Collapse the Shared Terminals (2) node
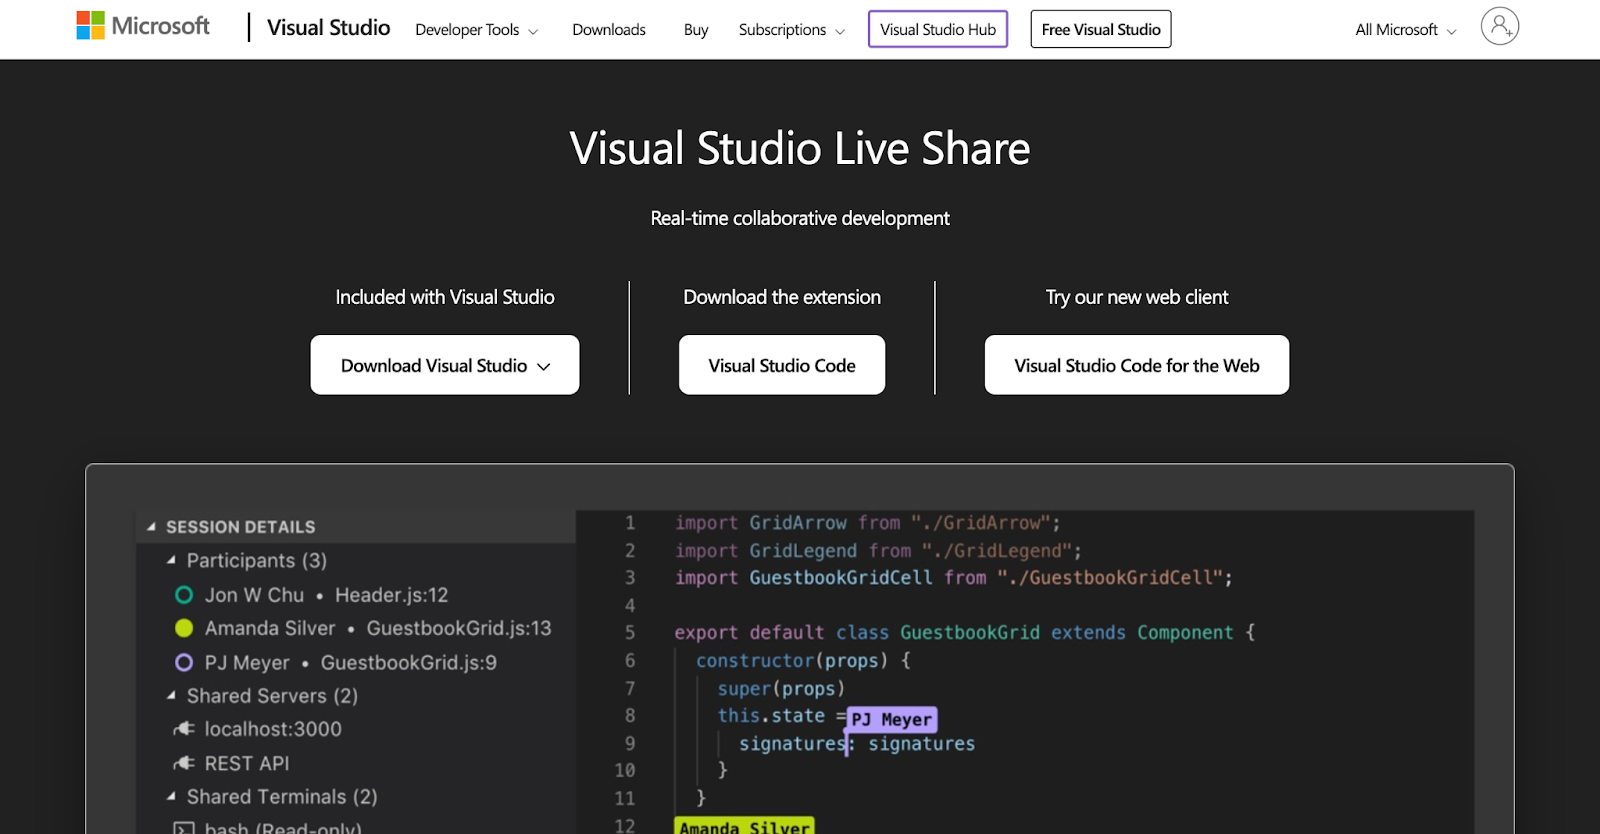1600x834 pixels. pos(171,796)
